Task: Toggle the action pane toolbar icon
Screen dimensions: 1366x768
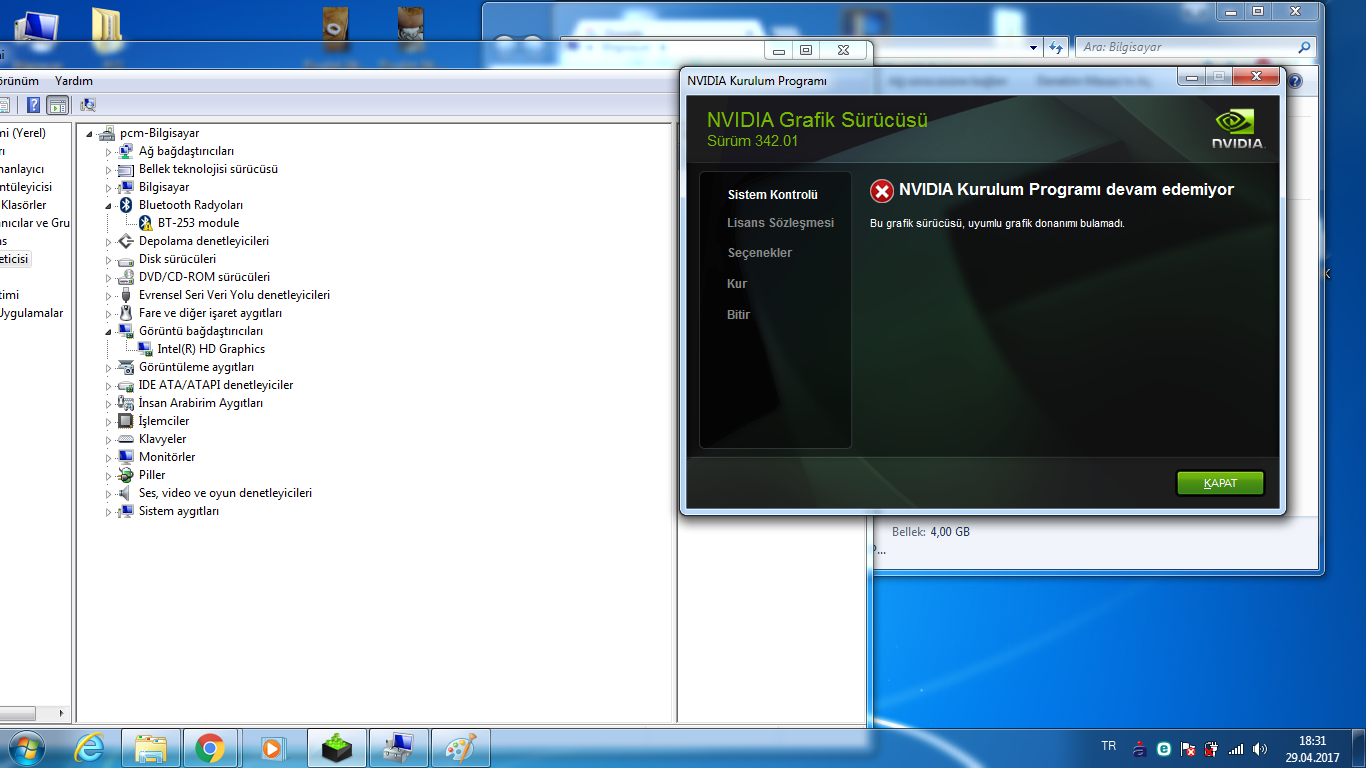Action: tap(57, 105)
